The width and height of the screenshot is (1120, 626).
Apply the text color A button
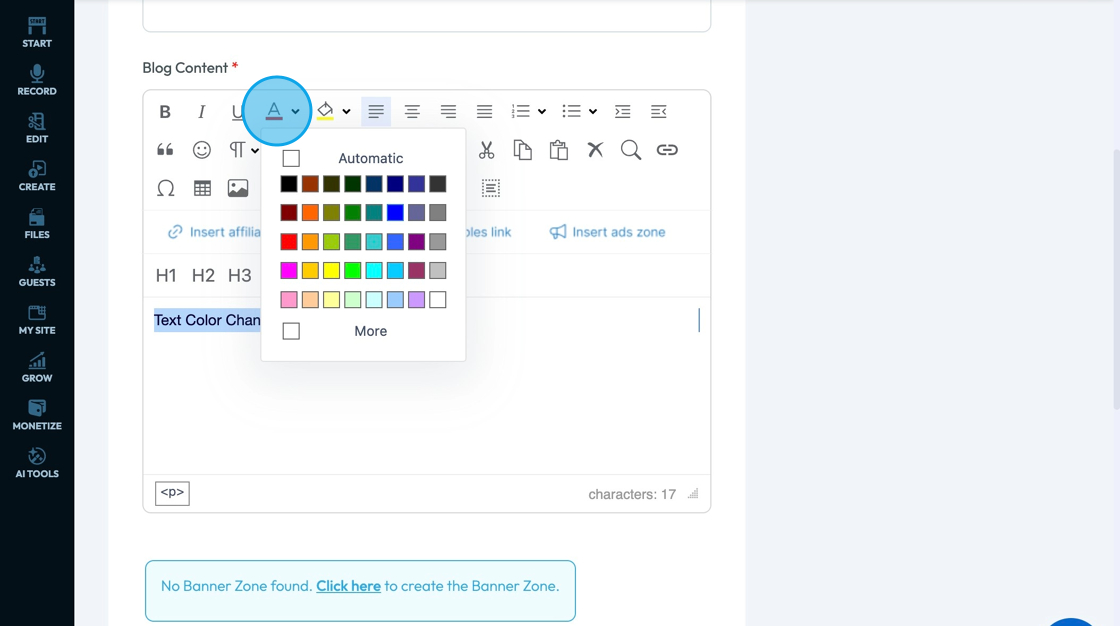[x=274, y=111]
